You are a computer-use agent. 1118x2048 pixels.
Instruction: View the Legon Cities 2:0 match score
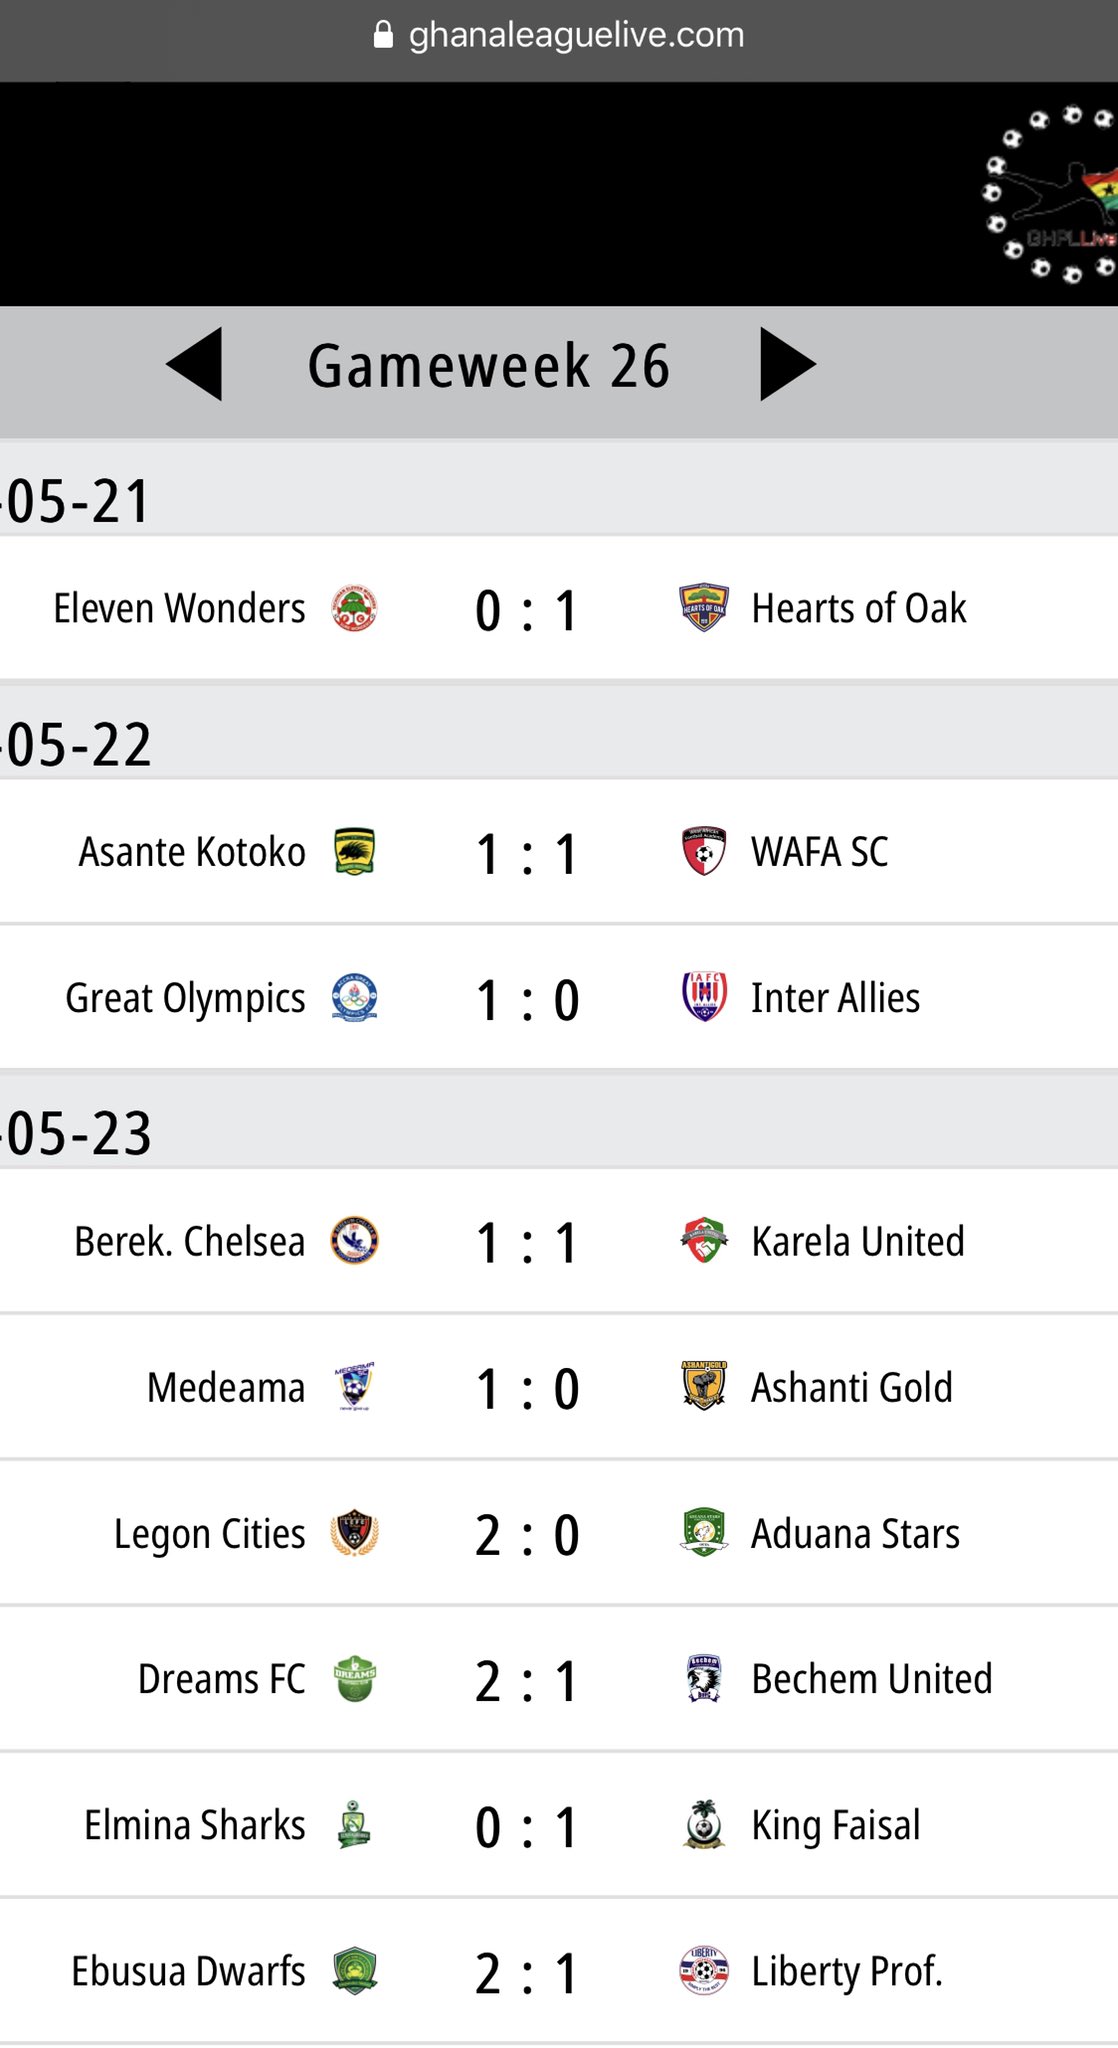[527, 1535]
